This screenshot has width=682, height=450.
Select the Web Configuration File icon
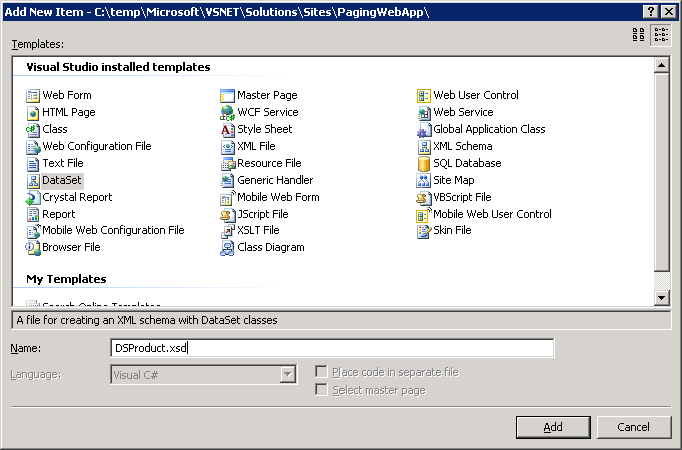33,147
